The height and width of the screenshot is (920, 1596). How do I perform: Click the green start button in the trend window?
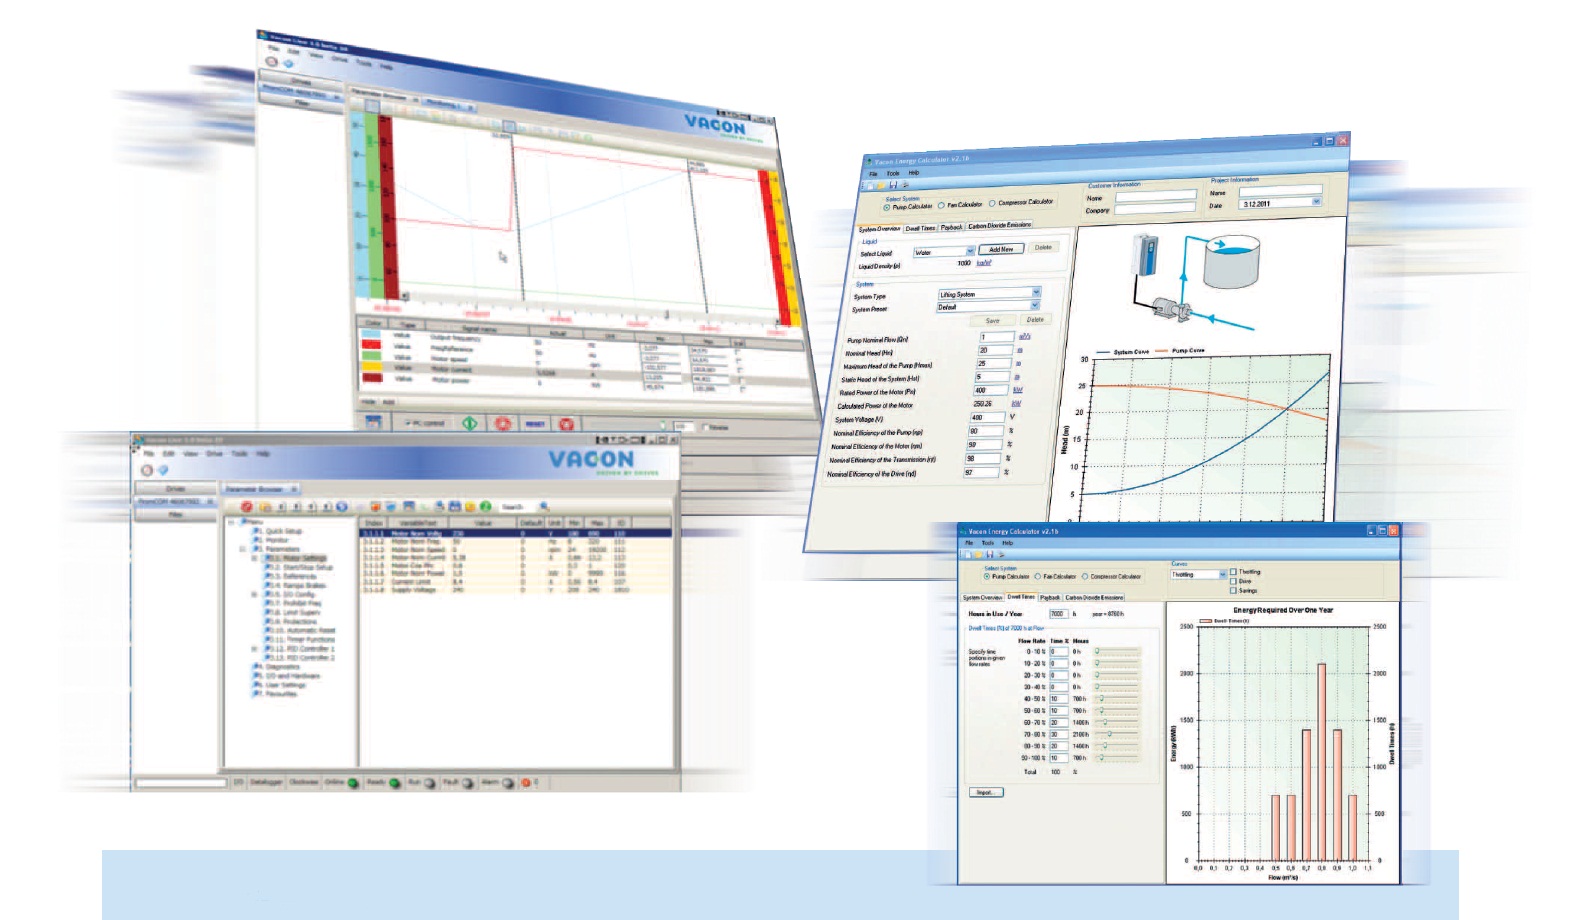(469, 423)
